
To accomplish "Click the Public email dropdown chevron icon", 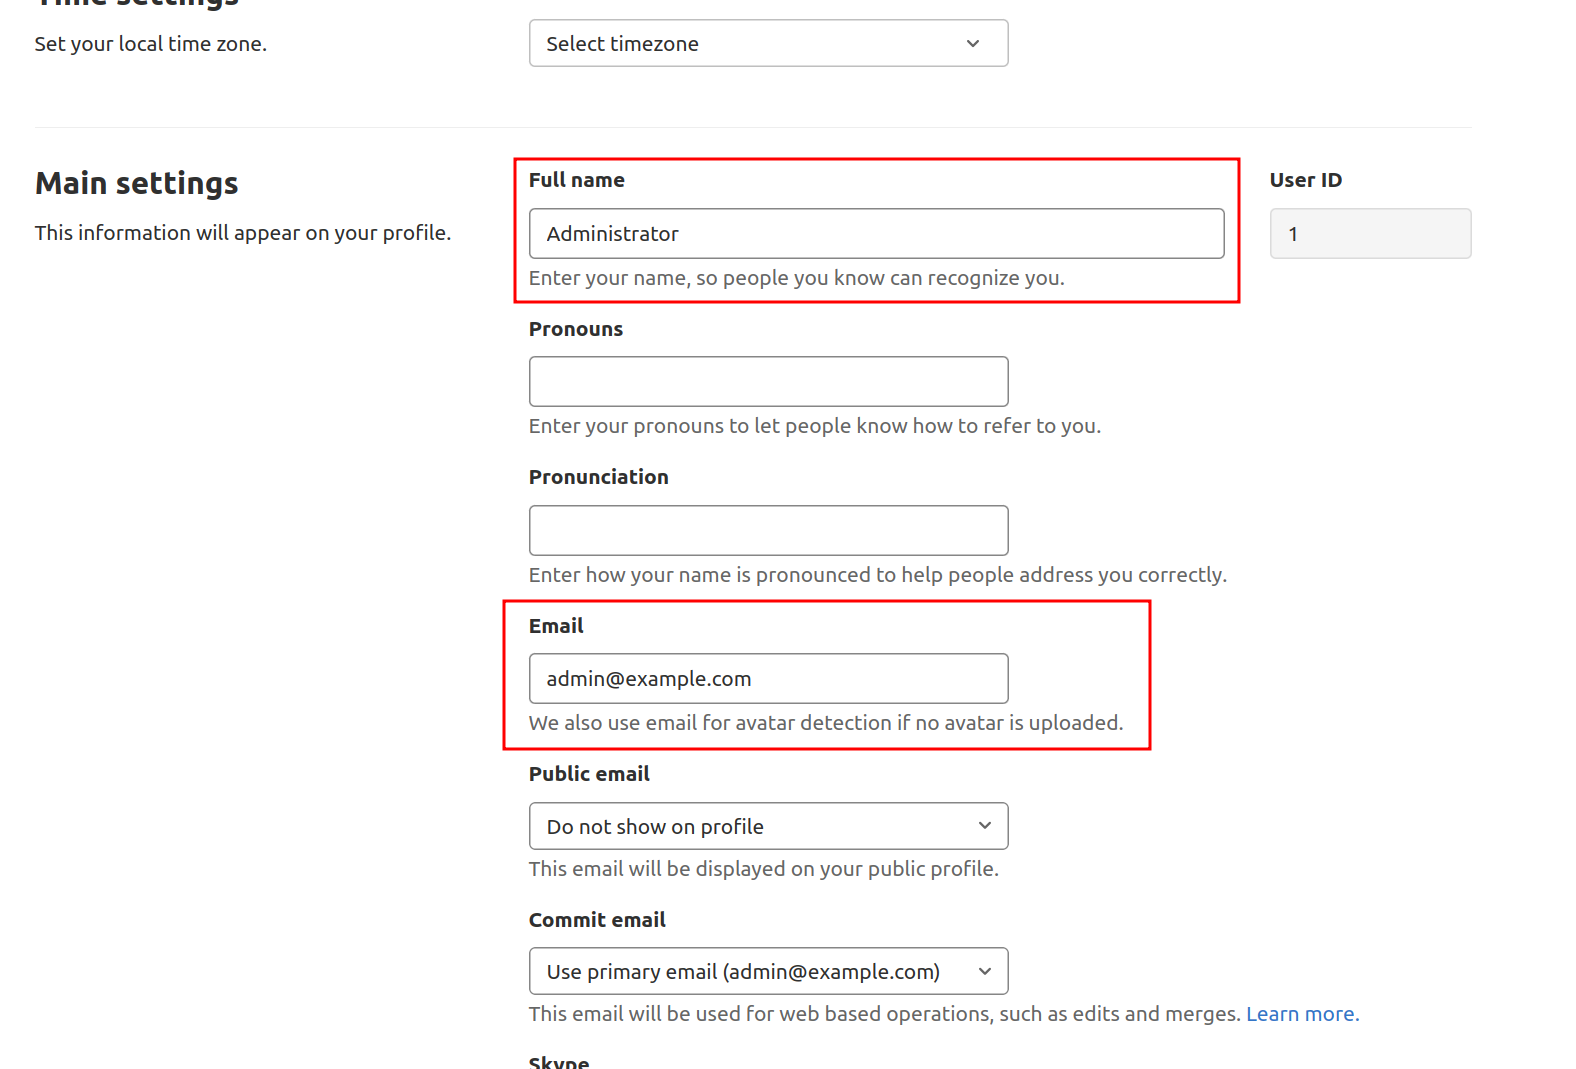I will point(984,826).
